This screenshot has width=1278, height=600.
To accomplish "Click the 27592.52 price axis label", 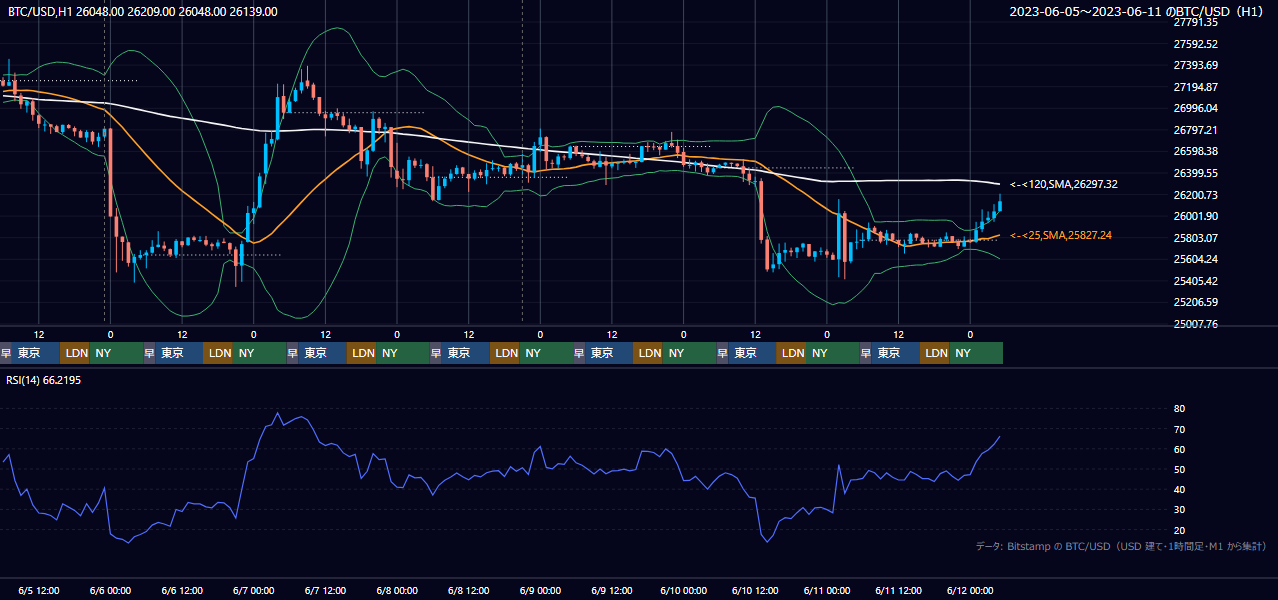I will pos(1195,44).
